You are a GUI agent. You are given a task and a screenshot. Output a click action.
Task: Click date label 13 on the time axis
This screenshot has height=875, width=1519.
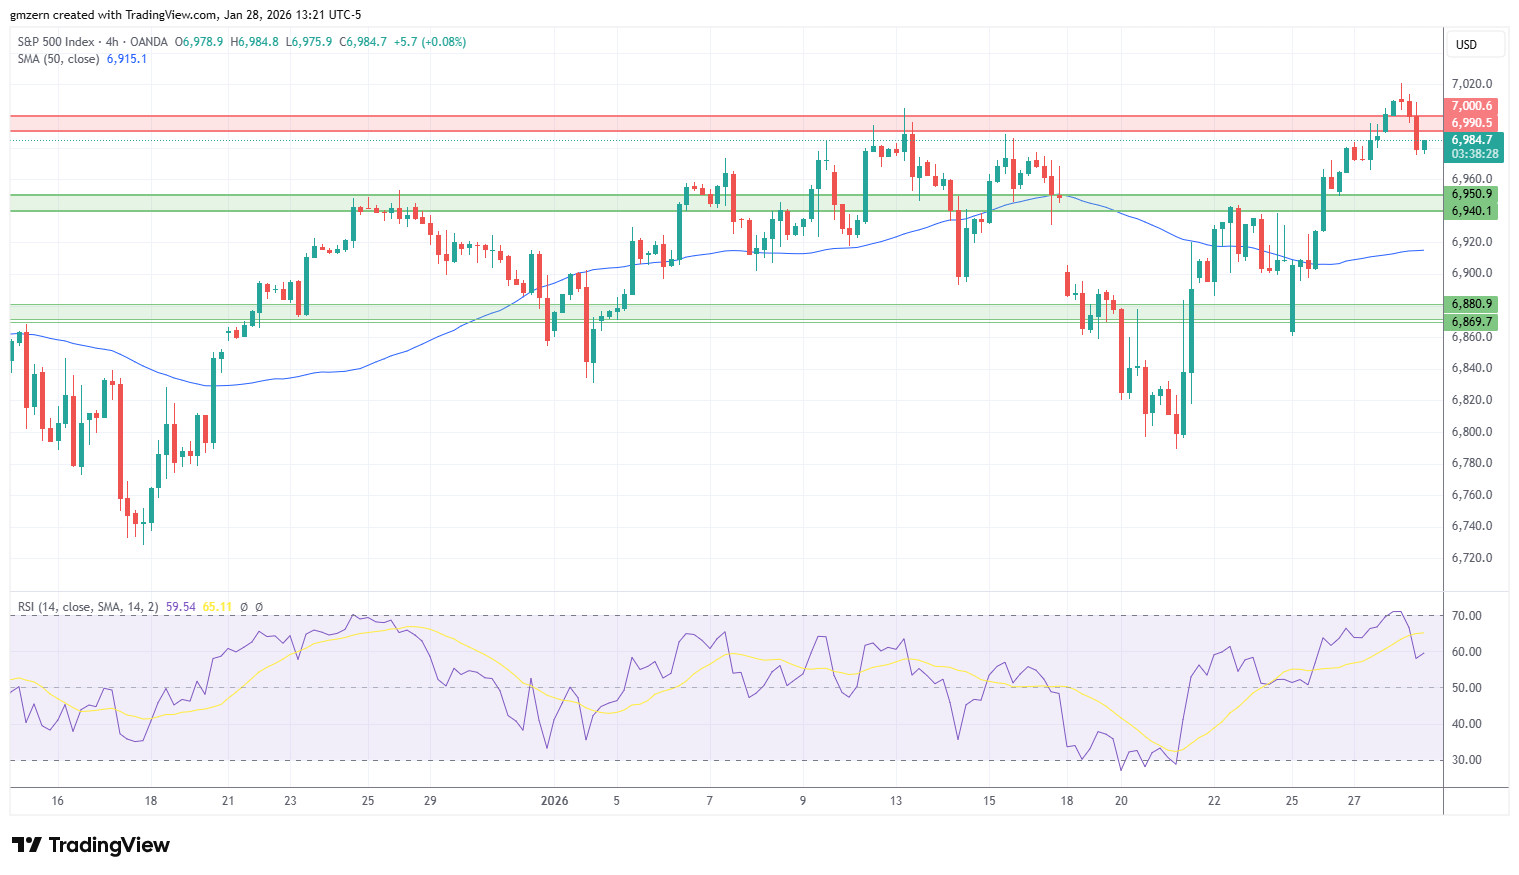coord(896,801)
